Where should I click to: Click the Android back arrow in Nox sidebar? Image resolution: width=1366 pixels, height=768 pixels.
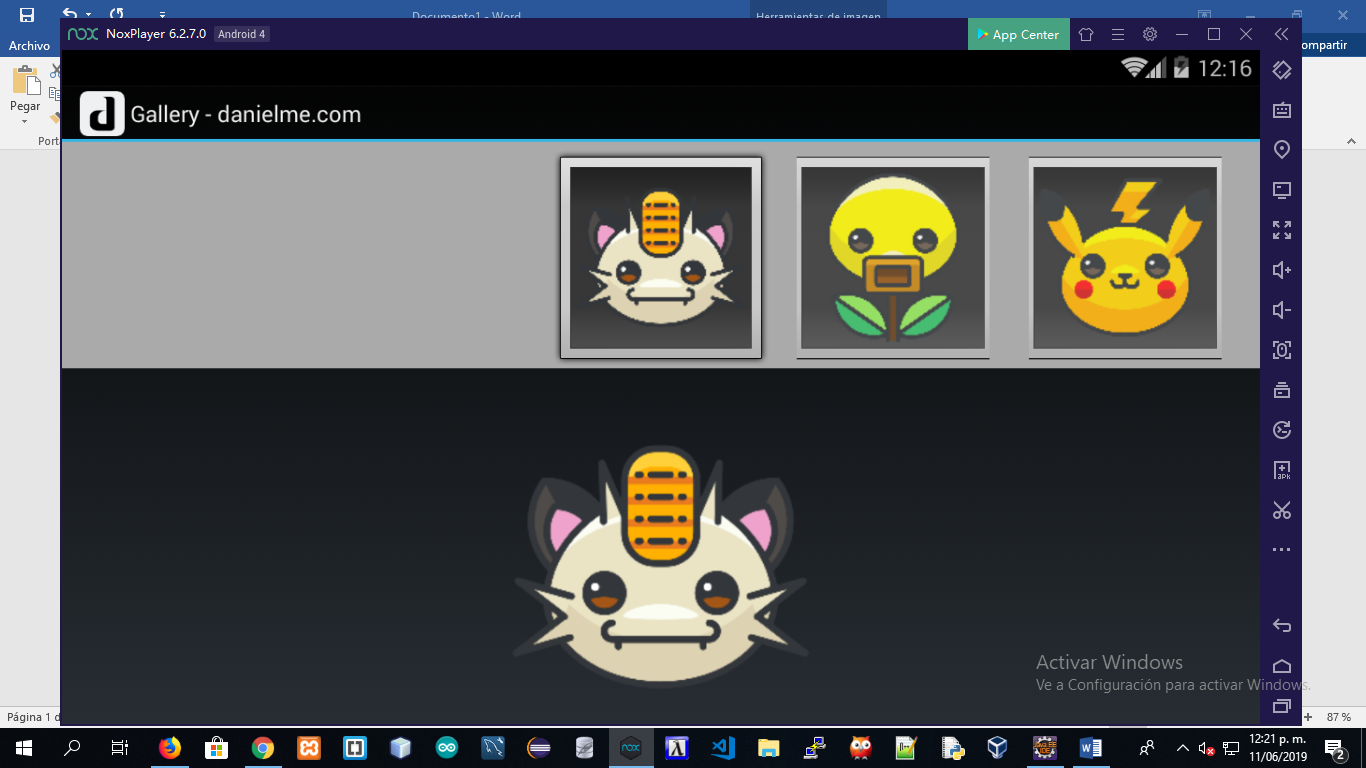(x=1282, y=626)
